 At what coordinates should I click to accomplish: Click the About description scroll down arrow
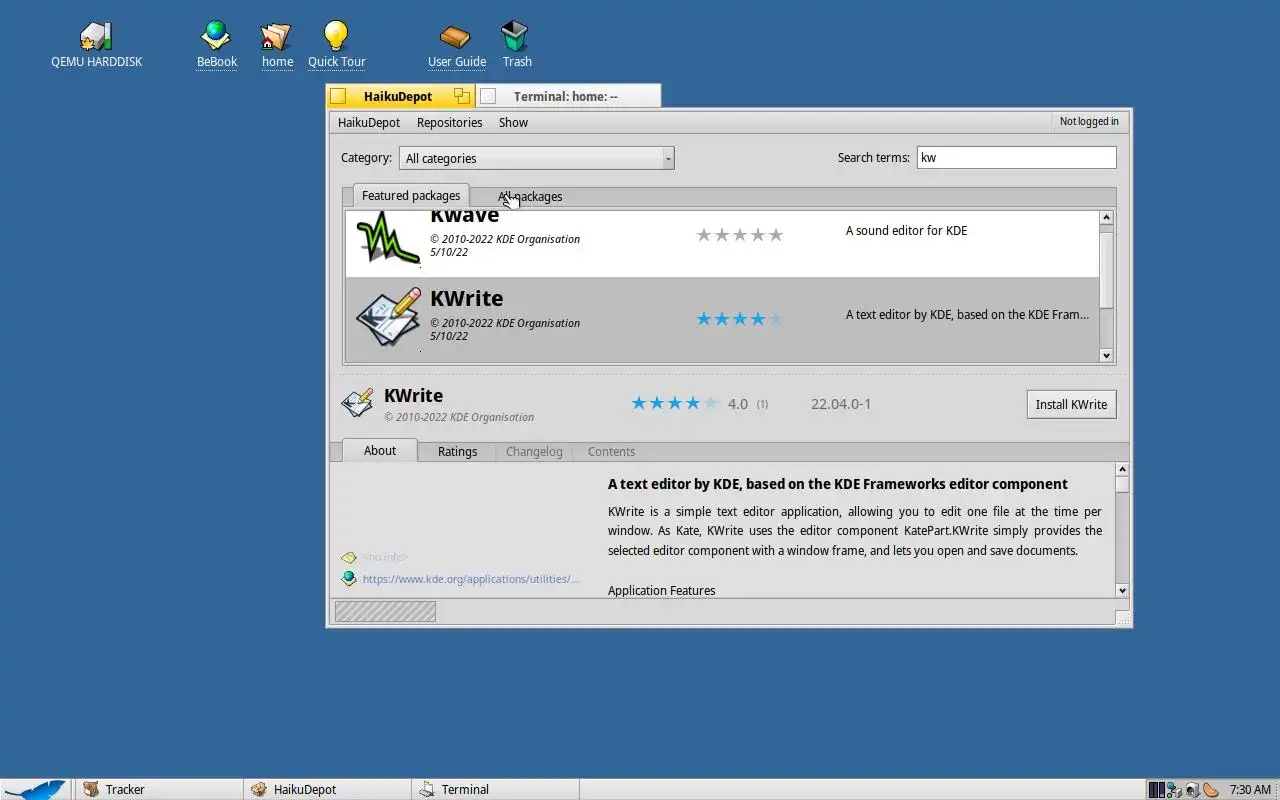pos(1122,590)
